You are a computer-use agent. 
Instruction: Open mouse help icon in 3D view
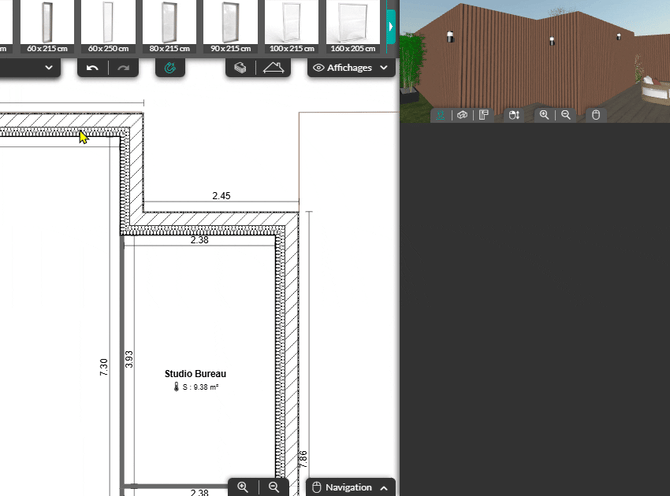[596, 115]
